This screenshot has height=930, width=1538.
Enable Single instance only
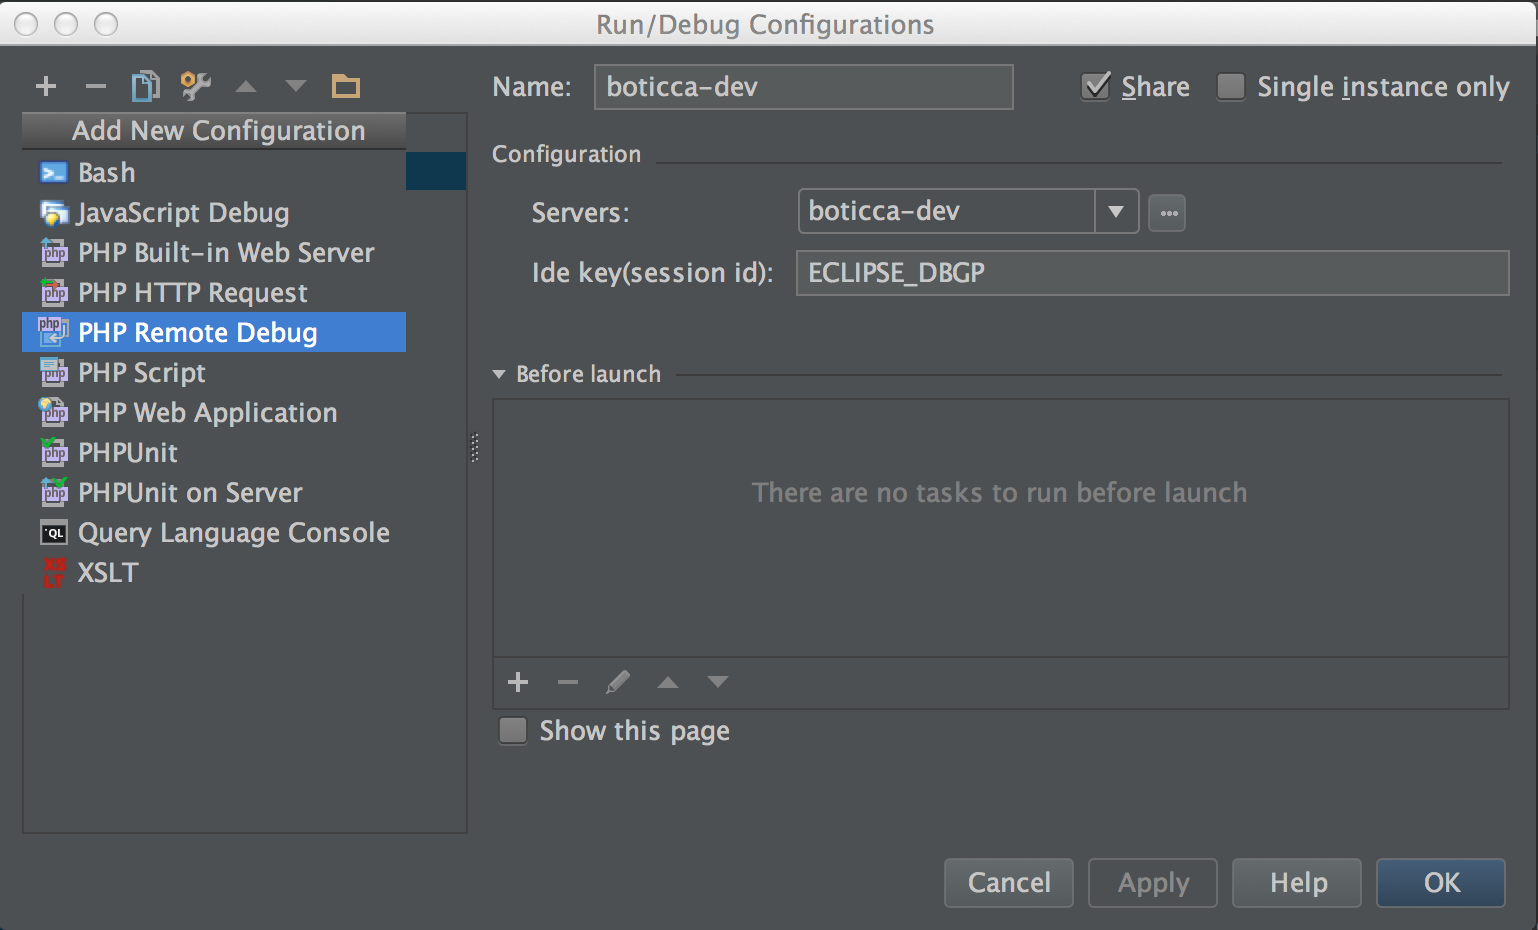[x=1231, y=87]
